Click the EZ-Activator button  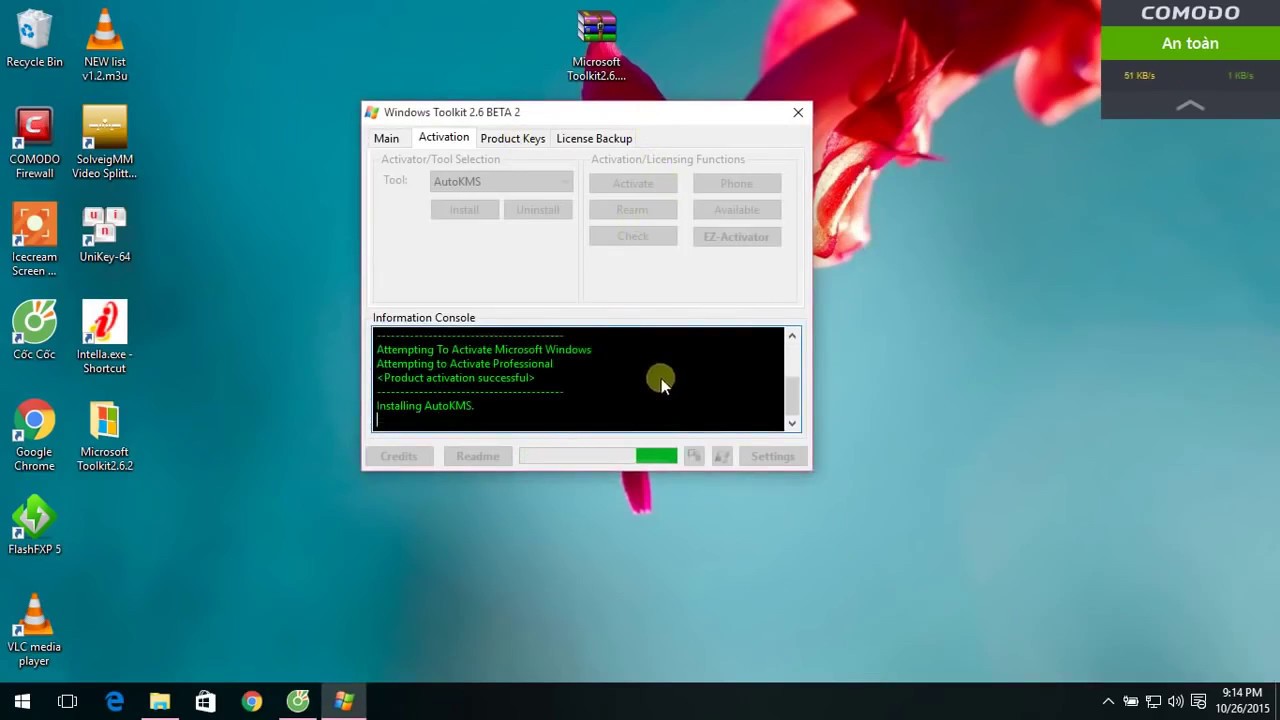click(x=737, y=236)
